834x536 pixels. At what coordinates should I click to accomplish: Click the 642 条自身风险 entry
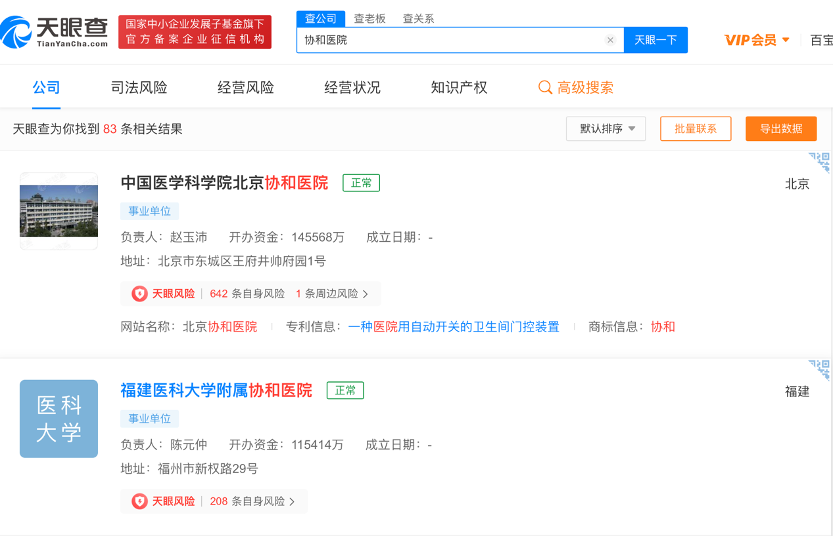[x=247, y=294]
